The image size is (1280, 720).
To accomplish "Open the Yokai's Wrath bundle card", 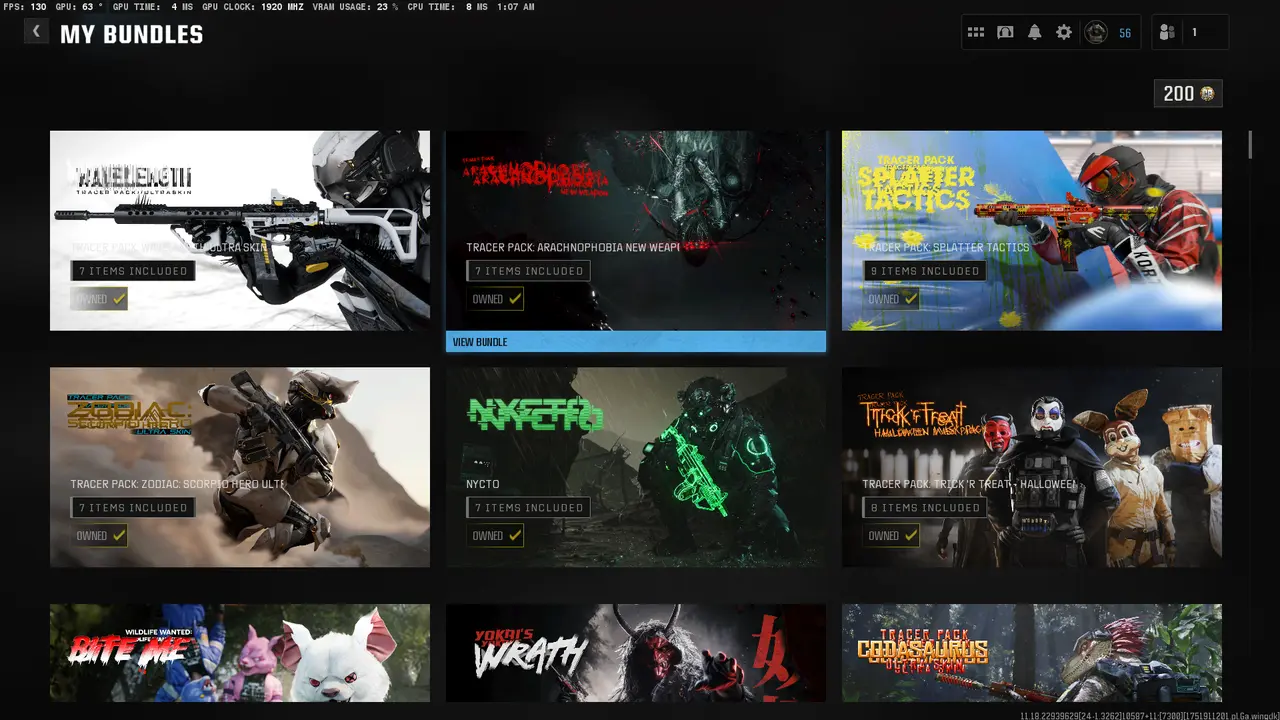I will 636,653.
